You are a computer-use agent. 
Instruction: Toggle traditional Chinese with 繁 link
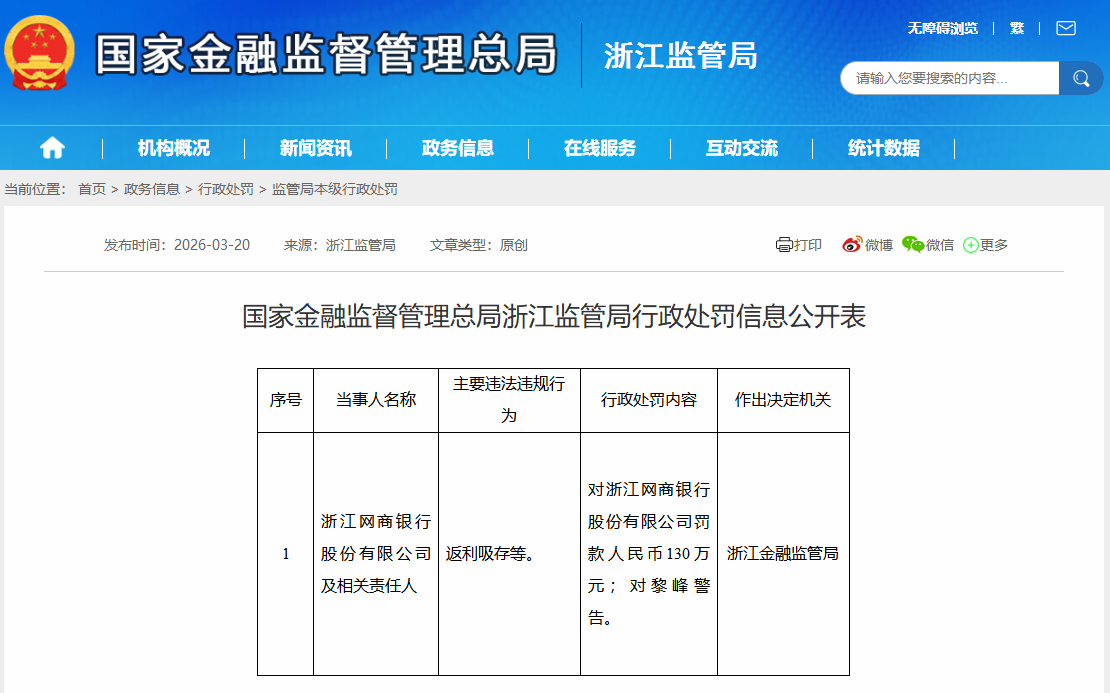pos(1017,28)
